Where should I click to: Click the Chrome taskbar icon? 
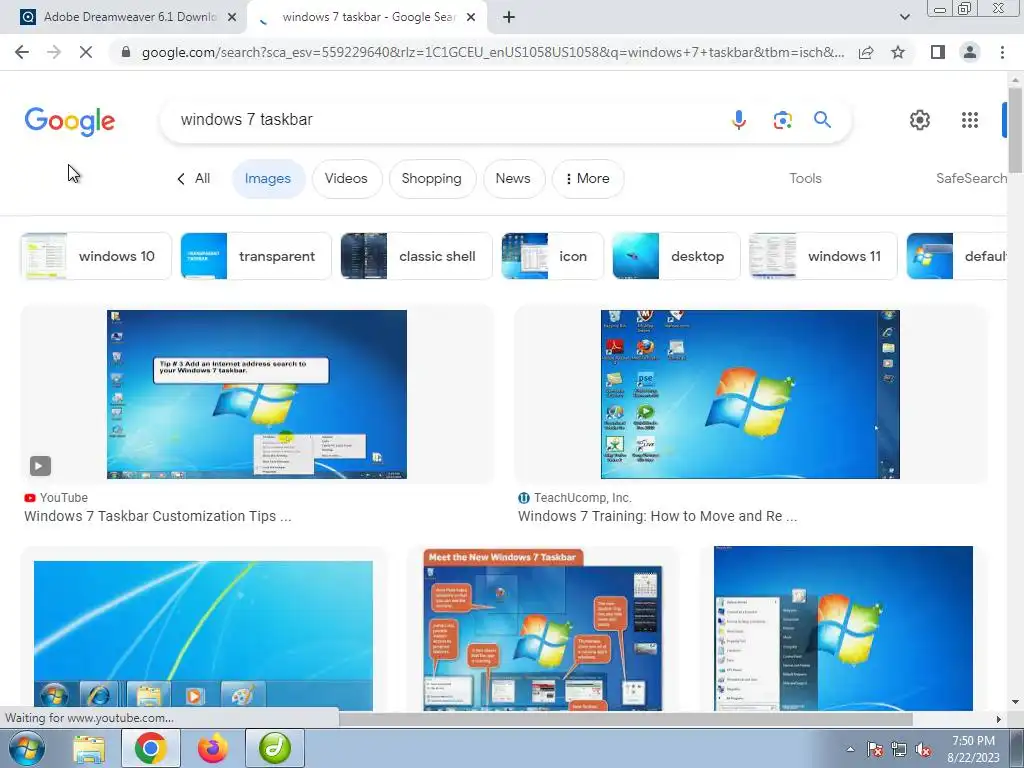[x=150, y=748]
